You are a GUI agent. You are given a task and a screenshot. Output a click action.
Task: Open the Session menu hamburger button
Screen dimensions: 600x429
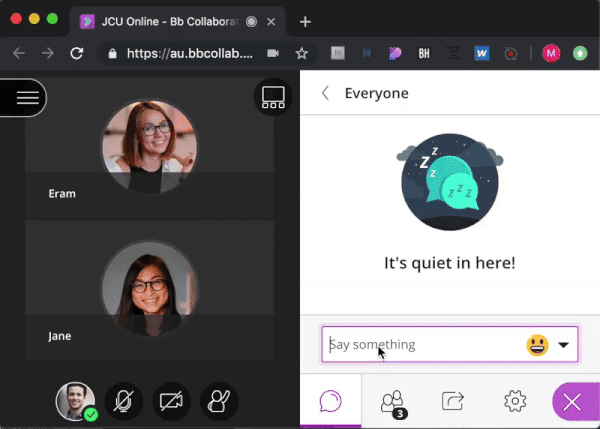point(27,97)
